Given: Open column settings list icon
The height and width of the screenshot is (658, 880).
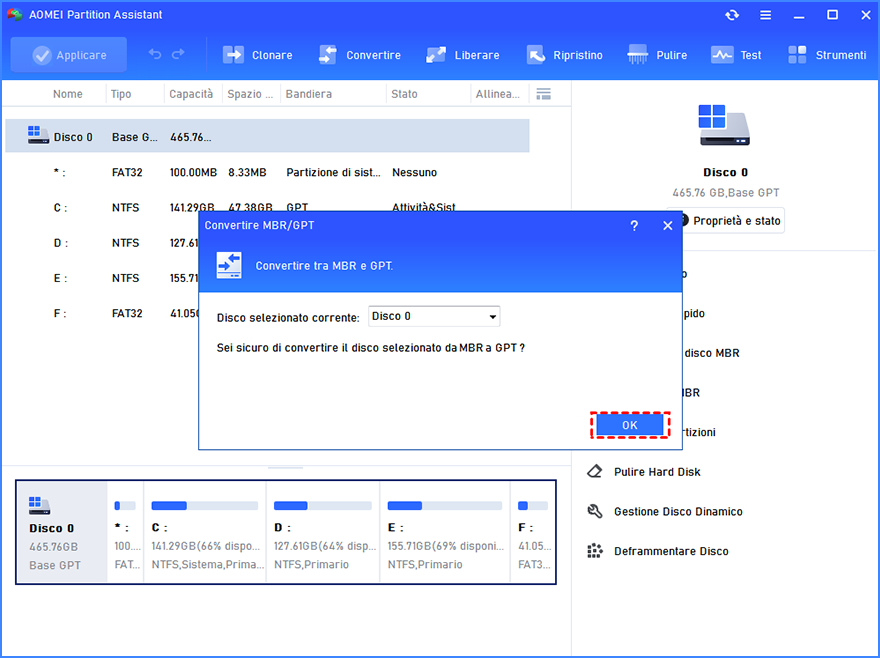Looking at the screenshot, I should 543,94.
